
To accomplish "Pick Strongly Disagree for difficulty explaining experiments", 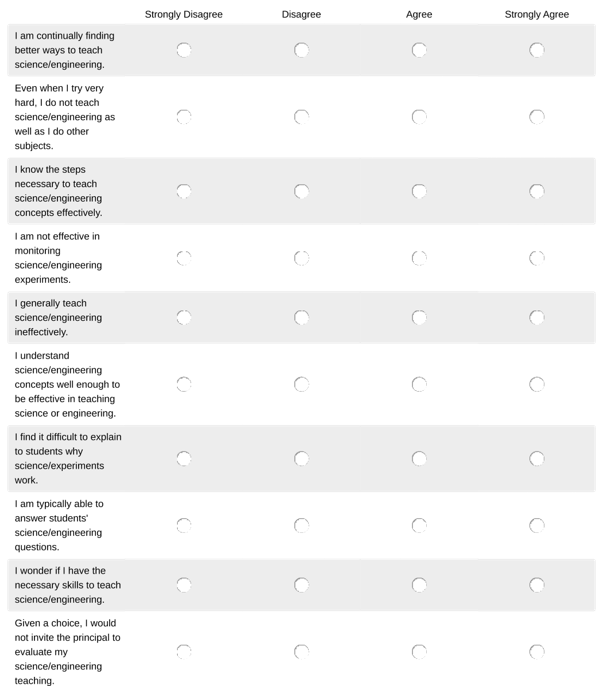I will pyautogui.click(x=183, y=458).
